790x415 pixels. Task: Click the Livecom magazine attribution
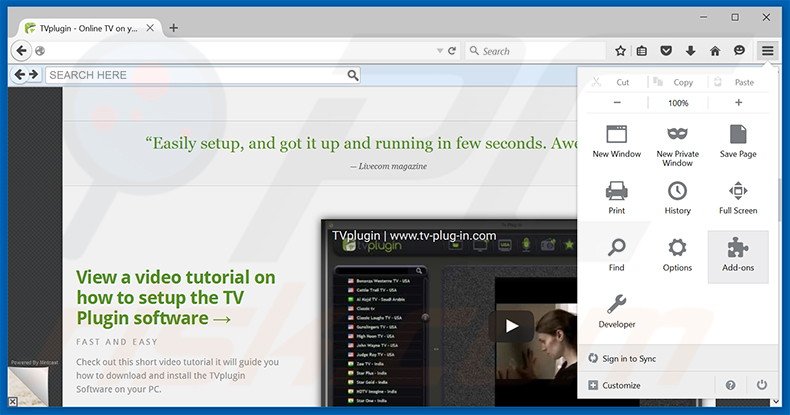point(388,166)
